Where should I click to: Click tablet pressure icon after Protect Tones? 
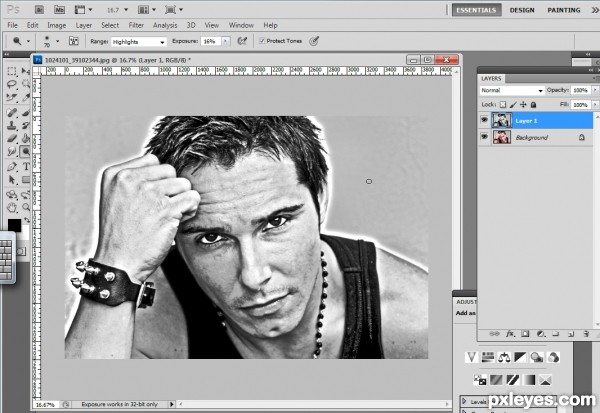point(314,41)
